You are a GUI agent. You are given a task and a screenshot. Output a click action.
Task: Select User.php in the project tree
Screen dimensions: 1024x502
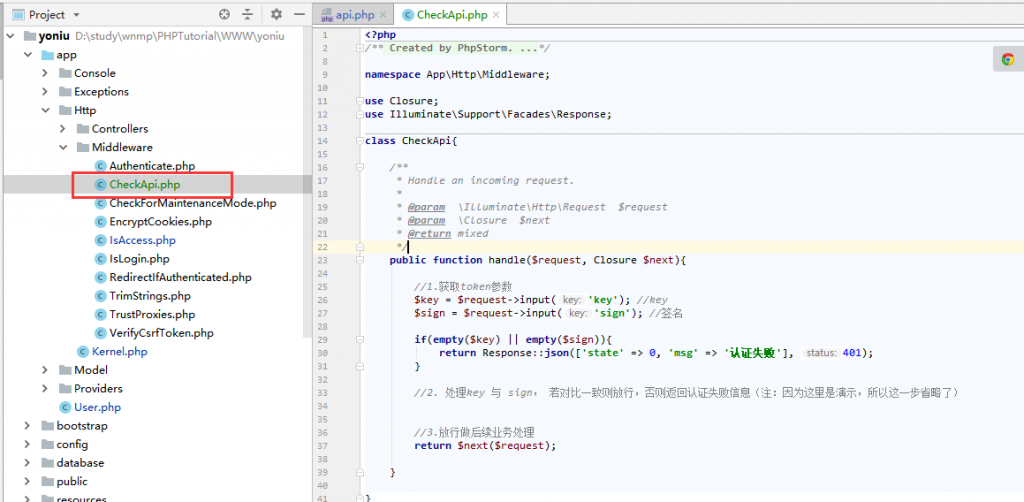click(97, 408)
